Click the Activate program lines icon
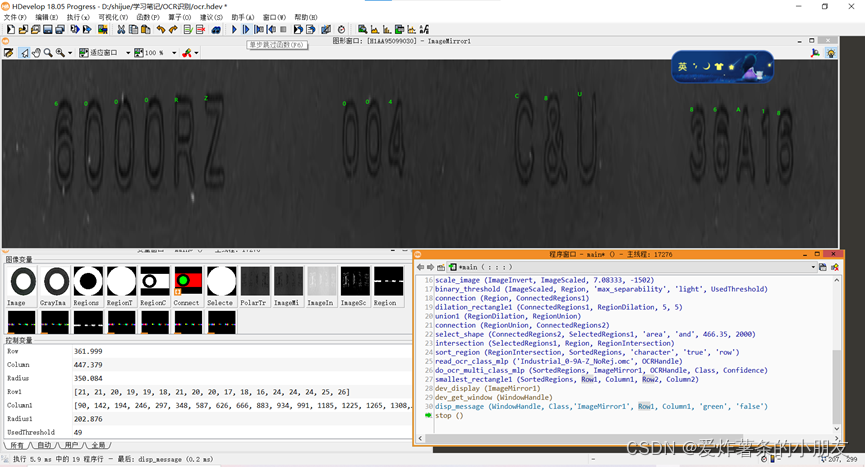865x467 pixels. pyautogui.click(x=188, y=29)
